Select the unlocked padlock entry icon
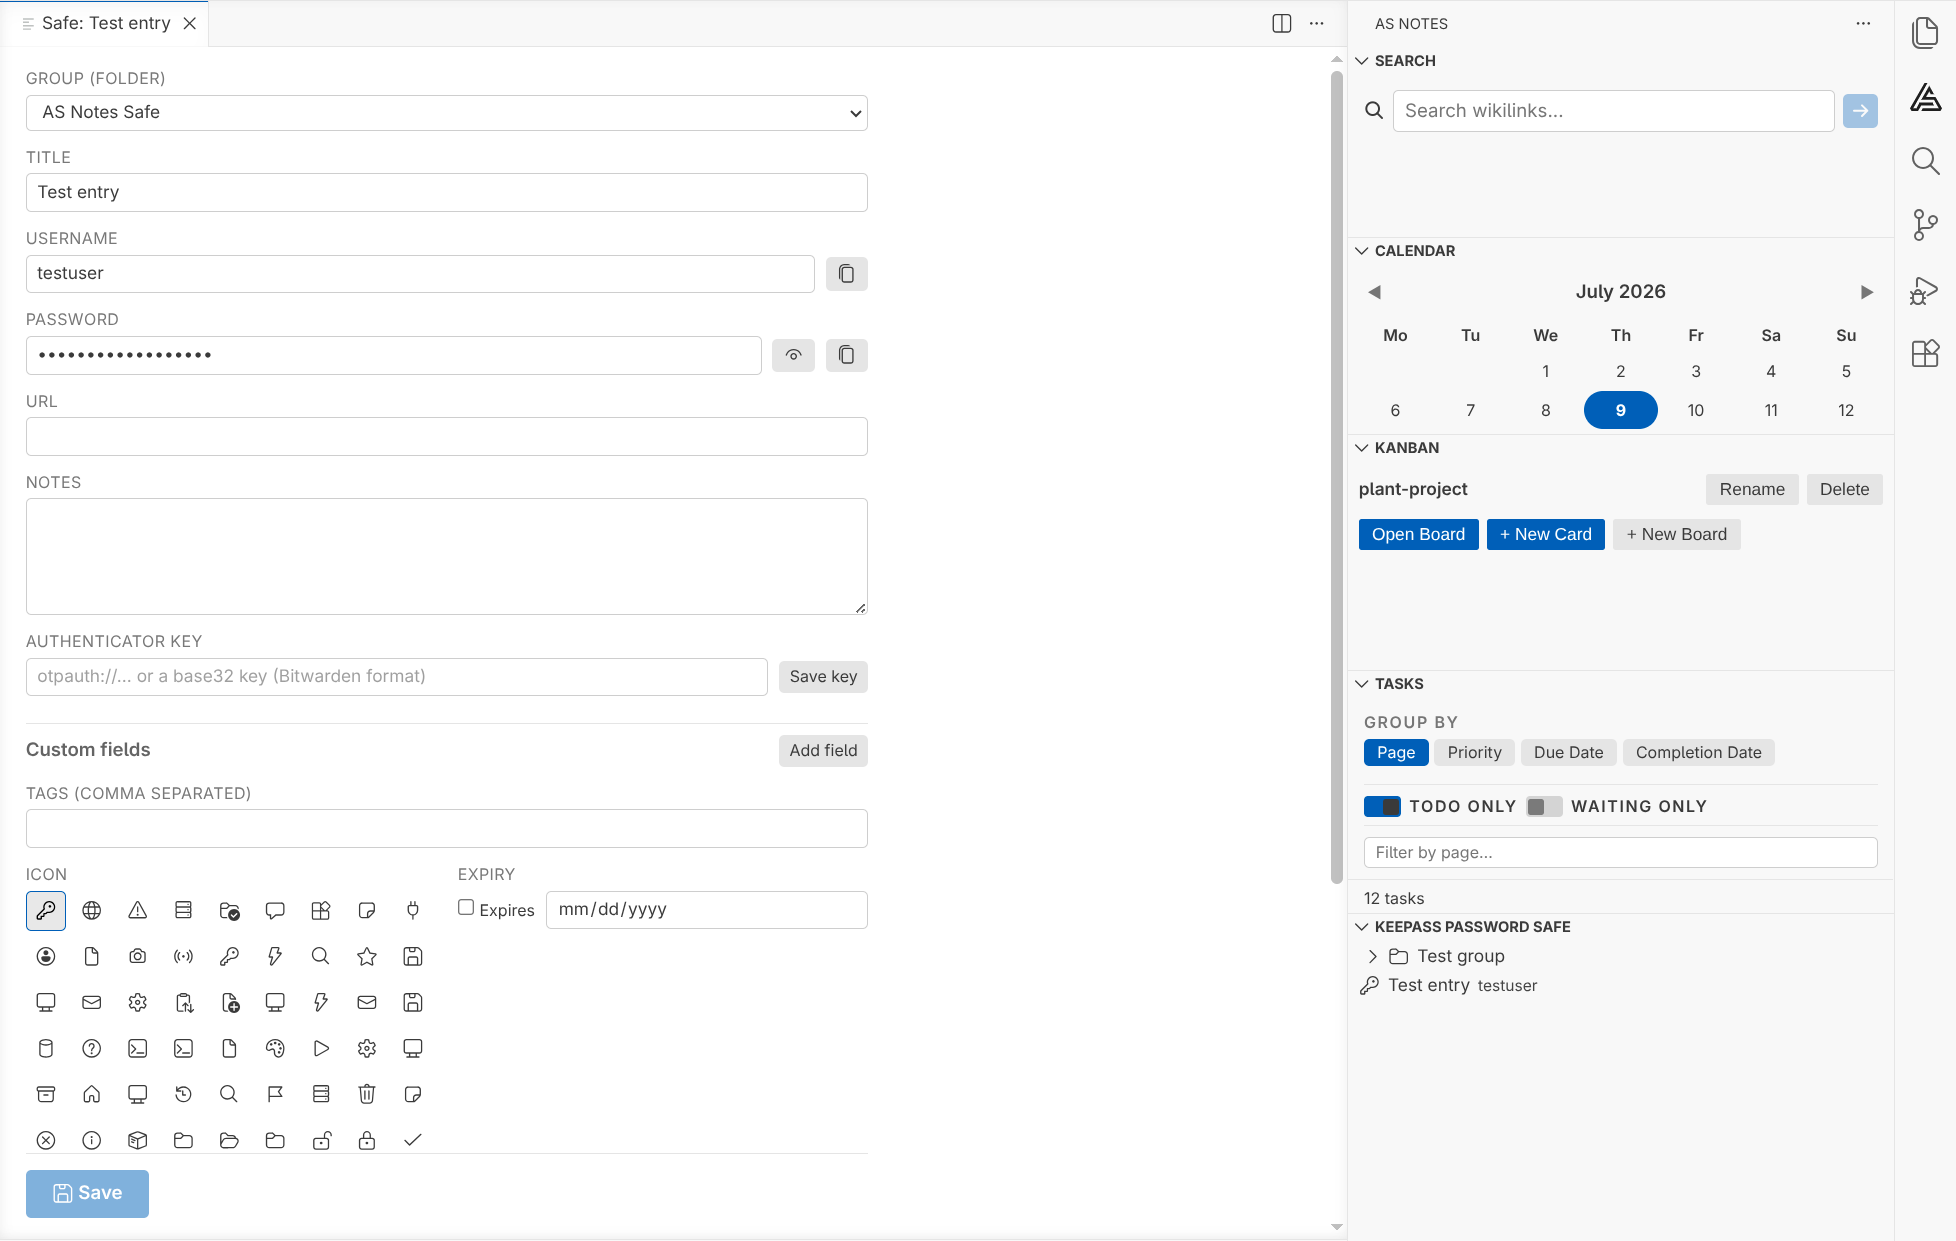Image resolution: width=1956 pixels, height=1241 pixels. point(321,1140)
